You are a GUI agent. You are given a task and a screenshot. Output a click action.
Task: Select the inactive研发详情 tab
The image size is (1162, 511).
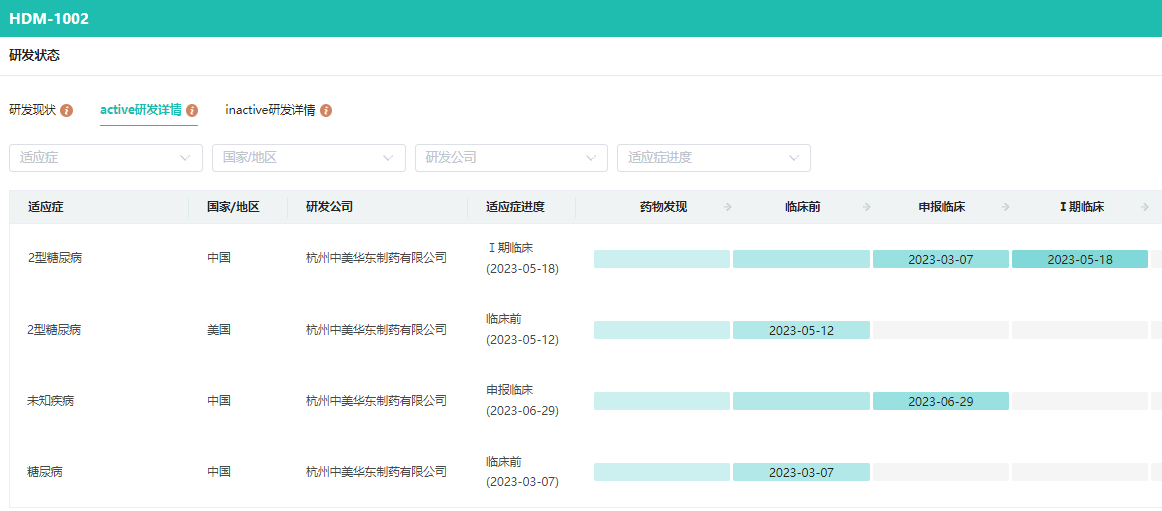pos(270,110)
